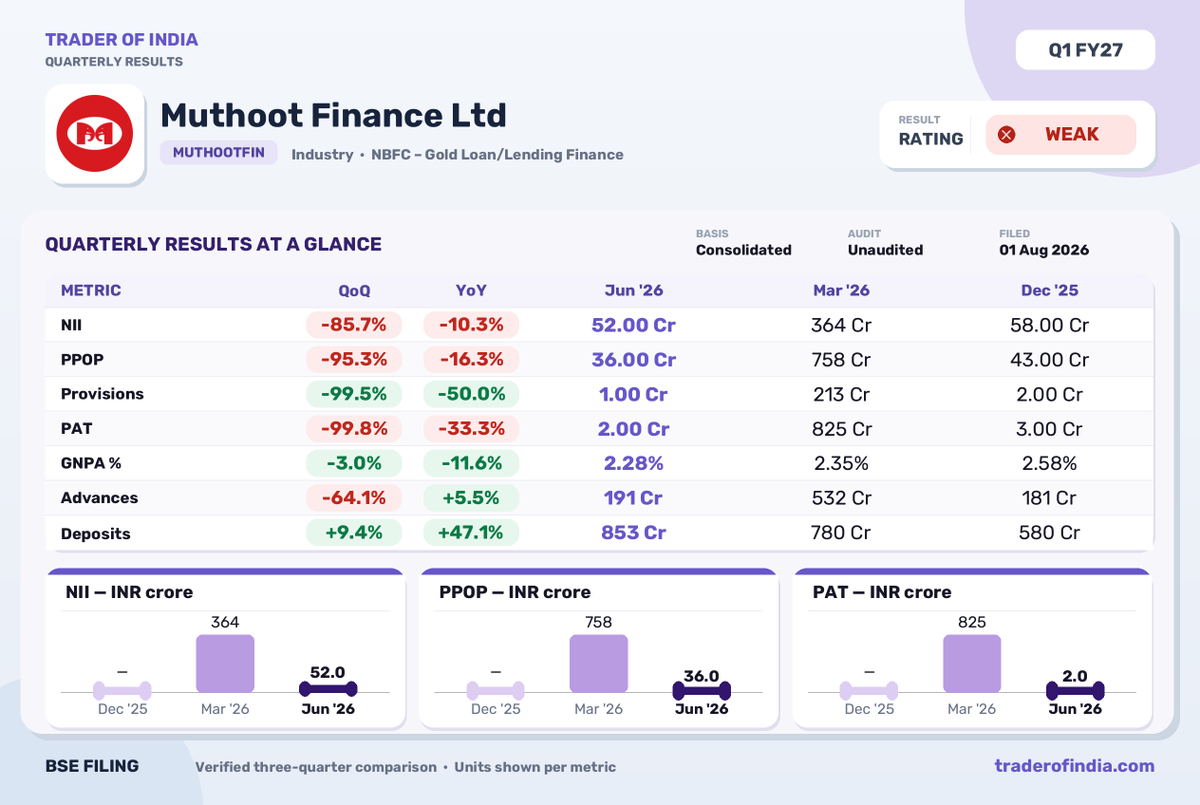This screenshot has height=805, width=1200.
Task: Click the METRIC column header
Action: pos(91,291)
